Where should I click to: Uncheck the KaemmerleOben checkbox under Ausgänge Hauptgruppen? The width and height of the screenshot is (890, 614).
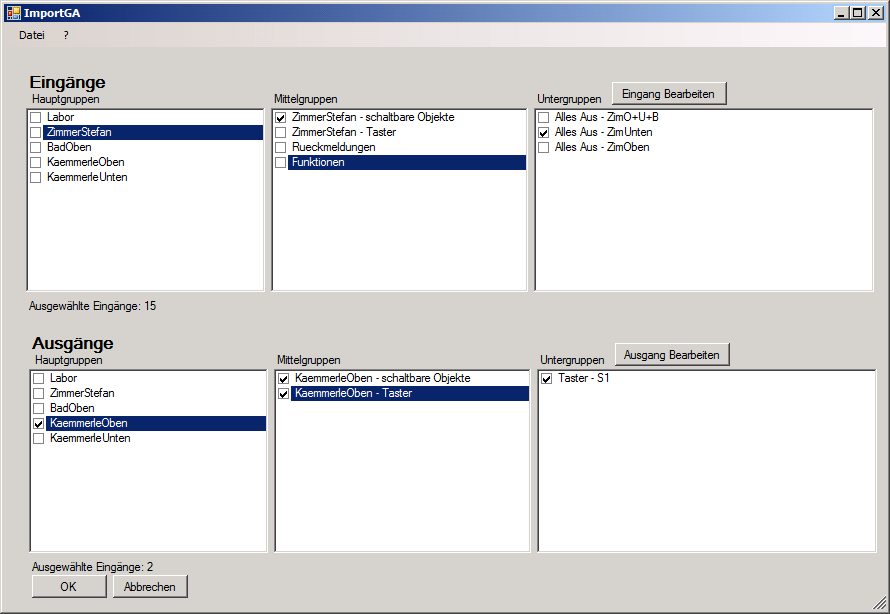[39, 424]
